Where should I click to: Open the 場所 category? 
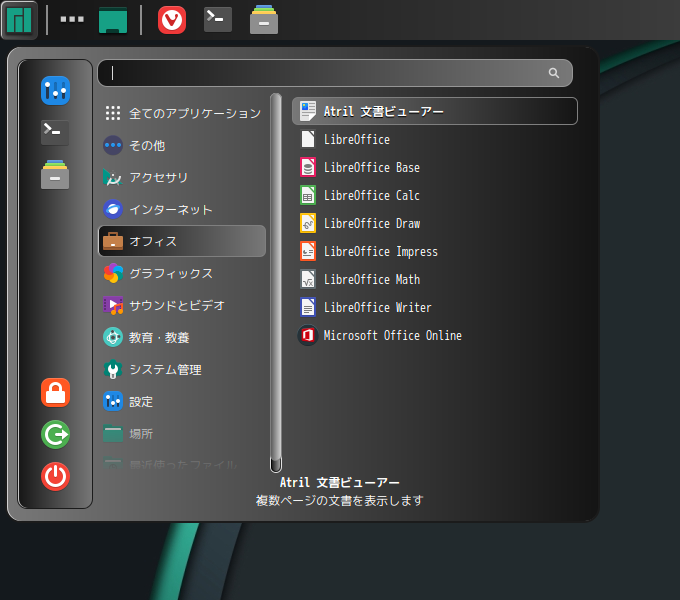182,434
